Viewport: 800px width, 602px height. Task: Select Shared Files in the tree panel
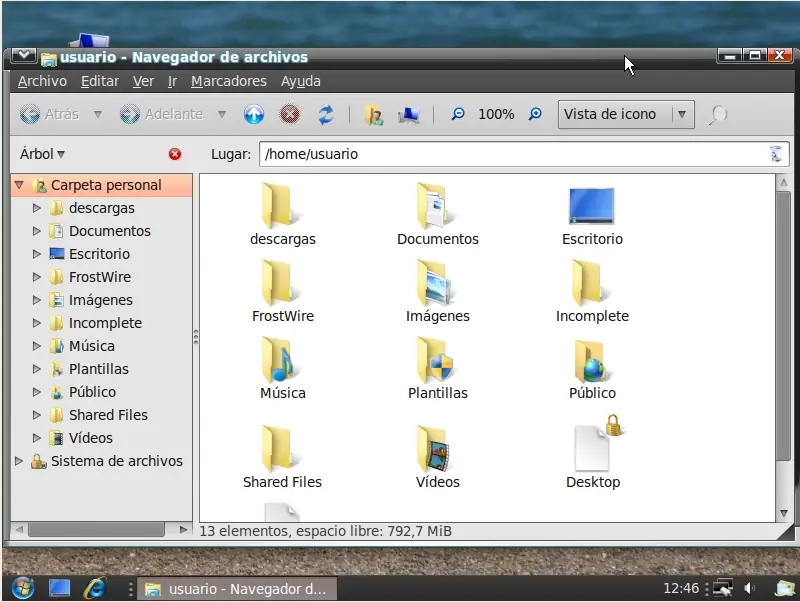(108, 415)
